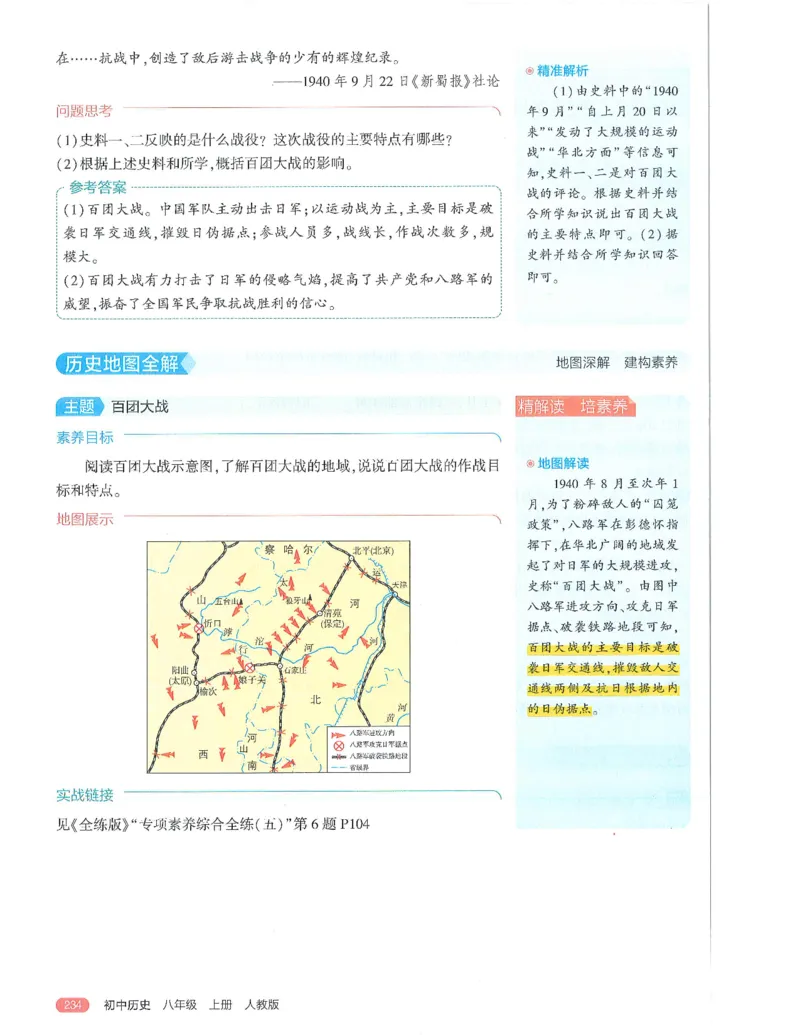Click the orange 精解读 培素养 banner
This screenshot has width=800, height=1035.
[x=574, y=406]
